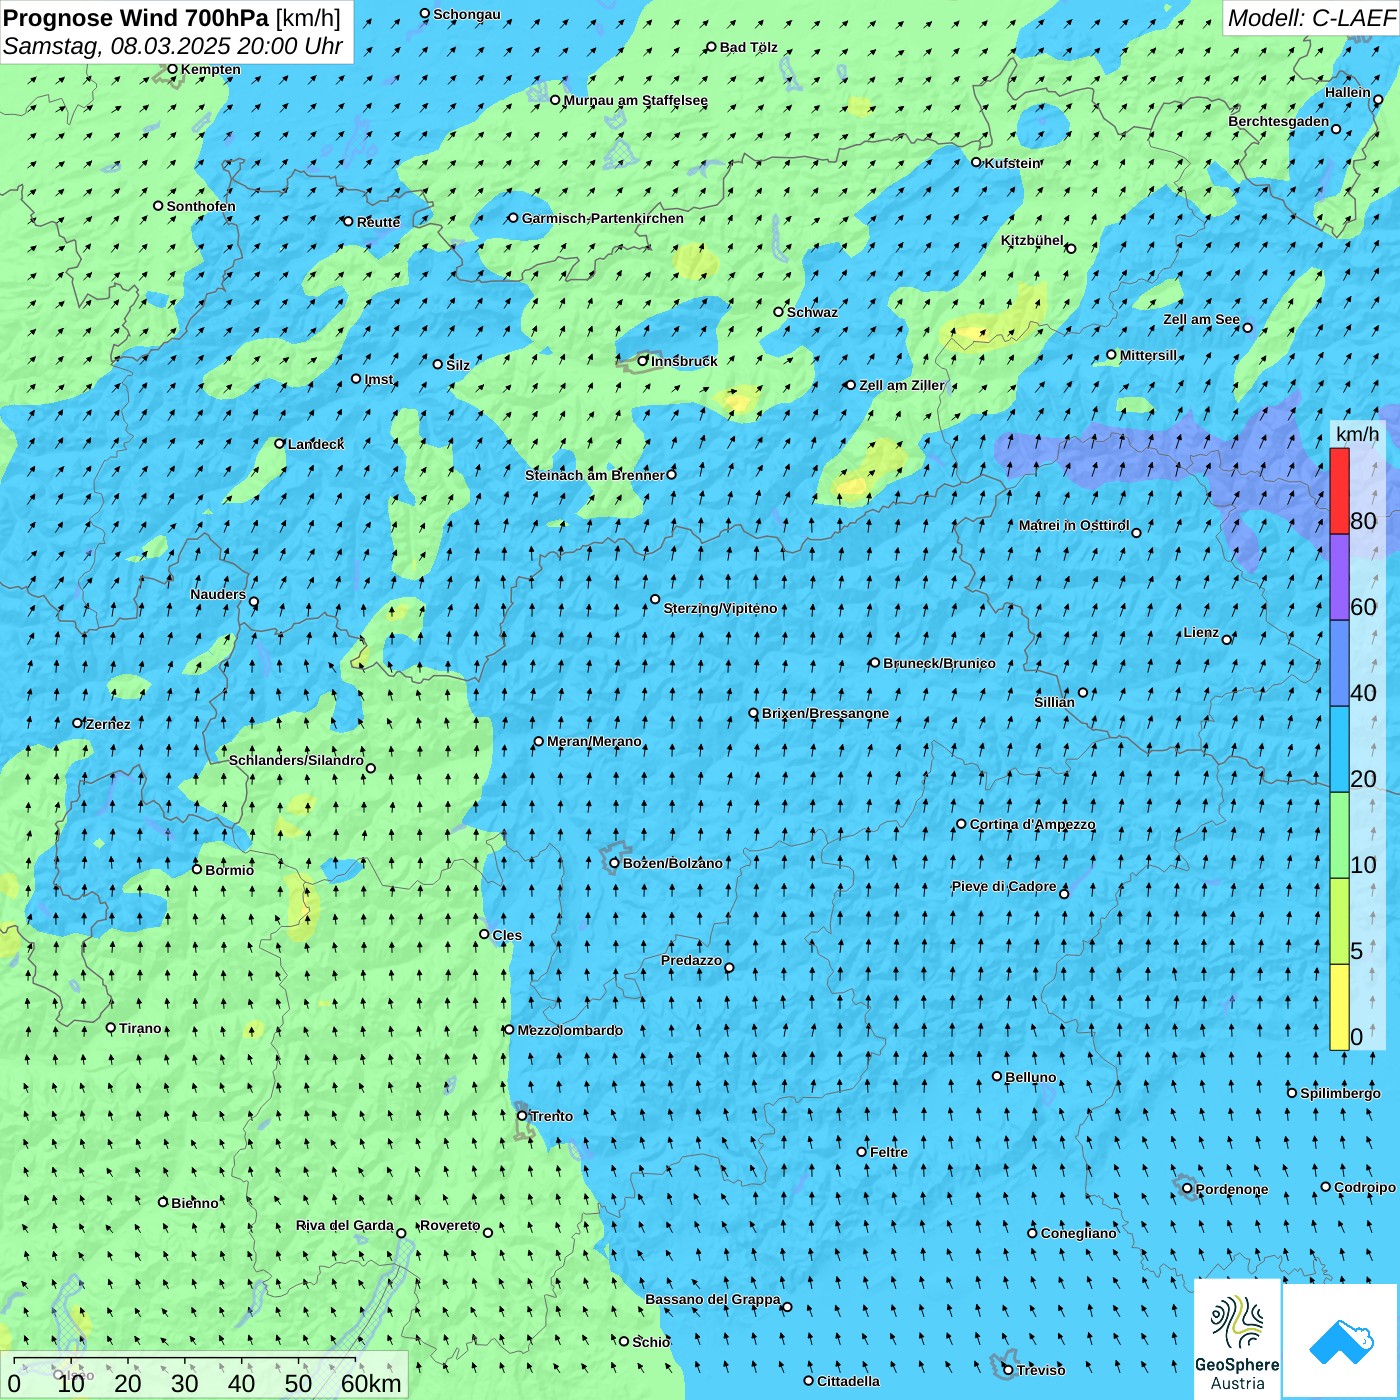Select the Bruneck/Brunico label
The image size is (1400, 1400).
[939, 663]
